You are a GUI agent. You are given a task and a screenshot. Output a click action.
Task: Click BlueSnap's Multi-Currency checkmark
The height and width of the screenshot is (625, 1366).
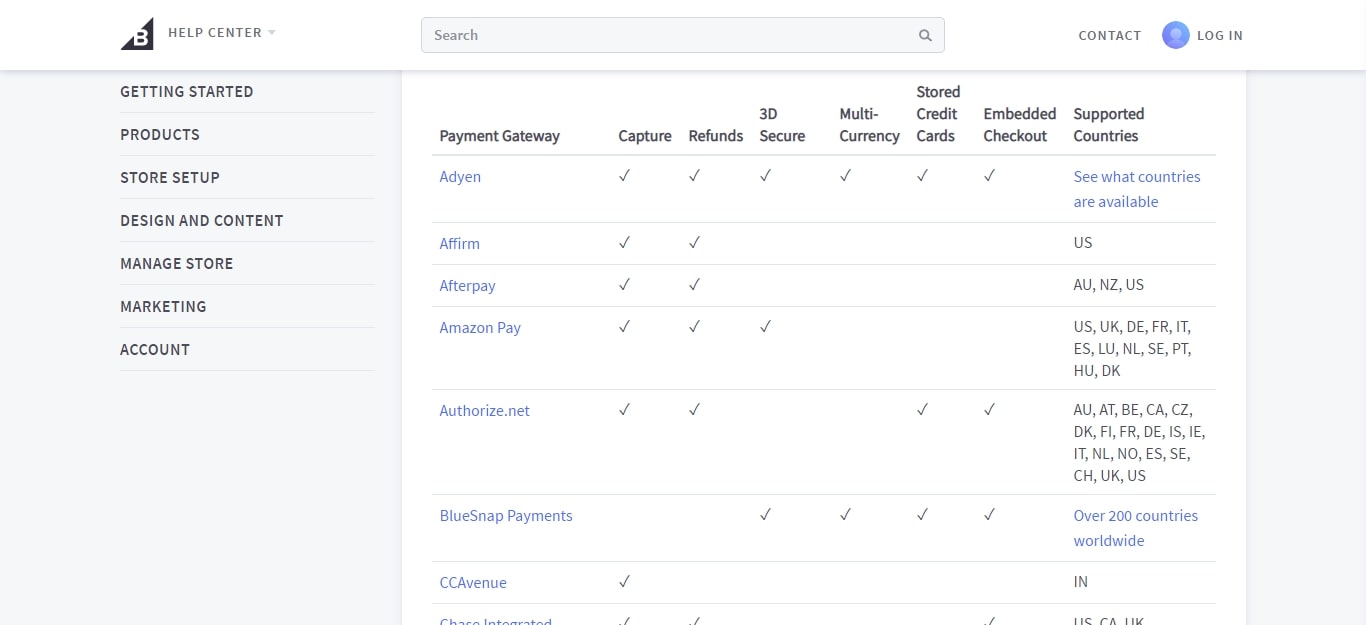click(845, 515)
